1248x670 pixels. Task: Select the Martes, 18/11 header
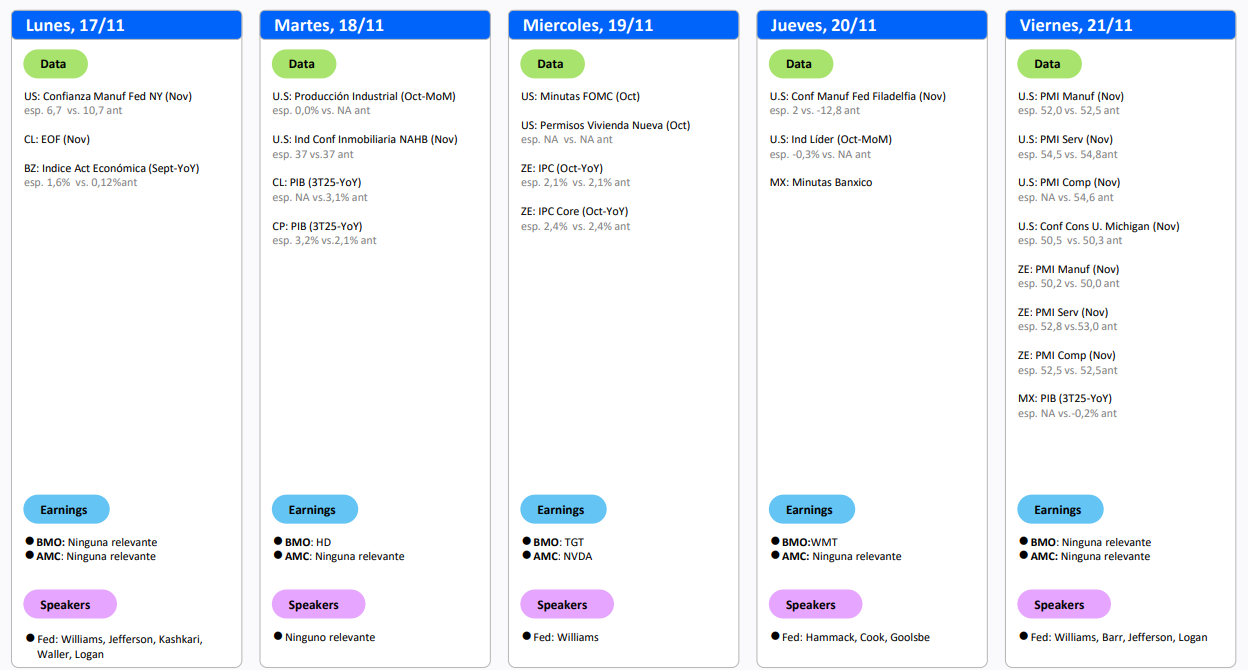coord(375,26)
